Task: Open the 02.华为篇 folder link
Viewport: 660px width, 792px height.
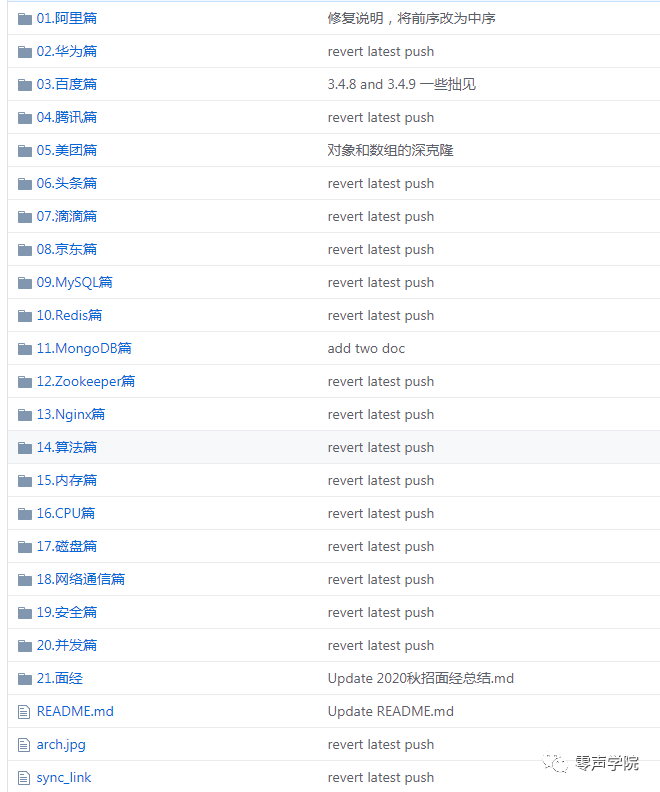Action: tap(67, 51)
